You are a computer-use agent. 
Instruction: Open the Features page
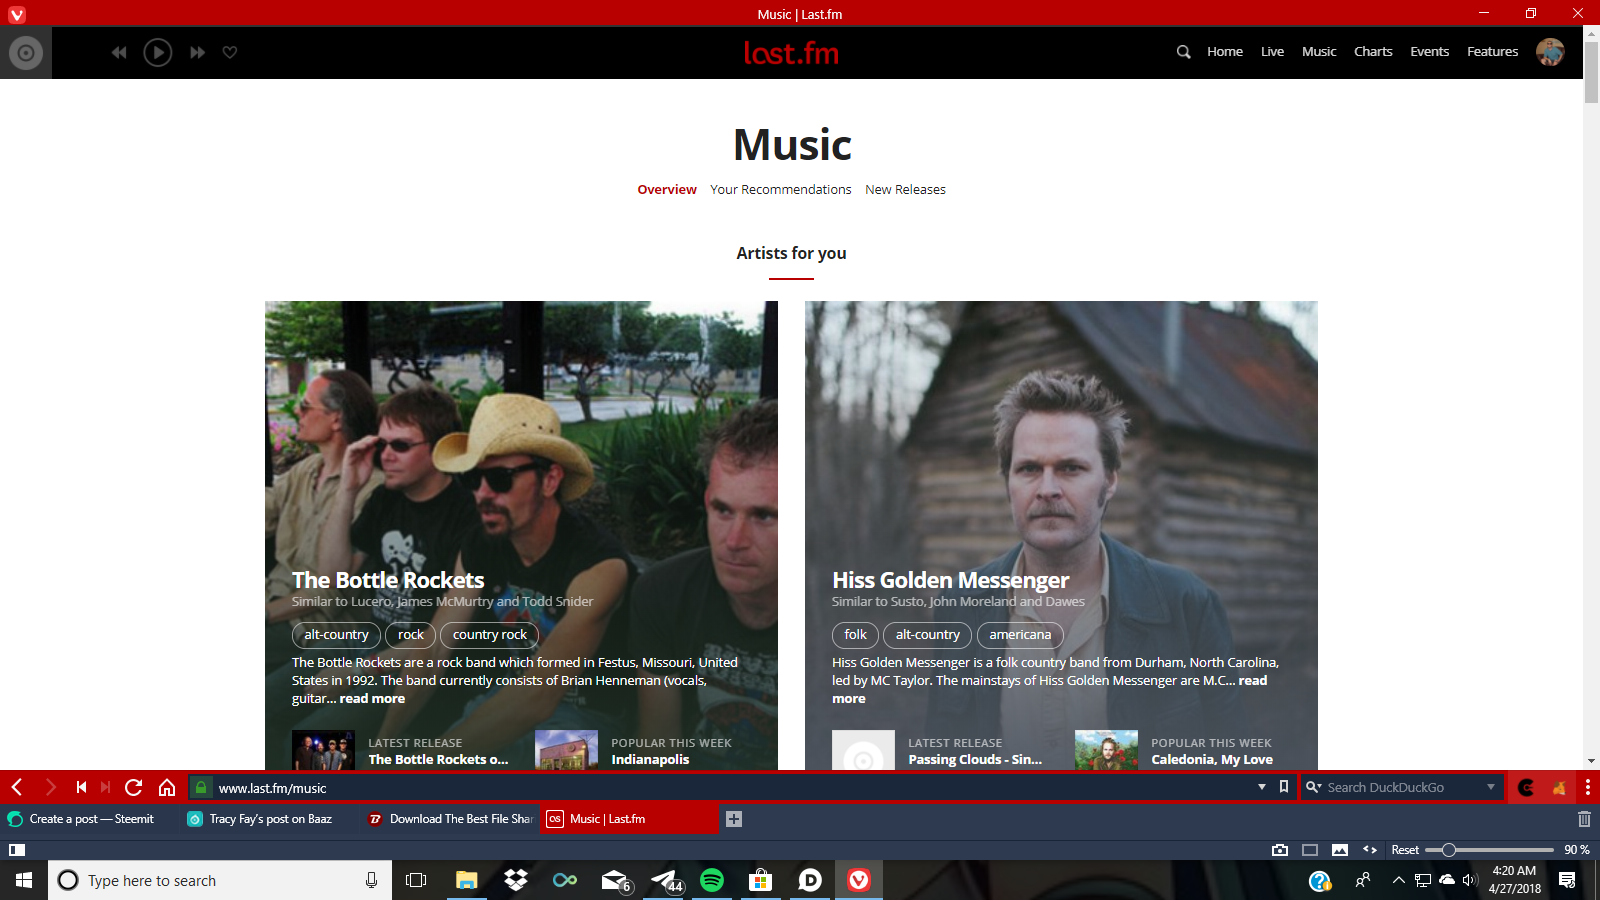point(1493,52)
